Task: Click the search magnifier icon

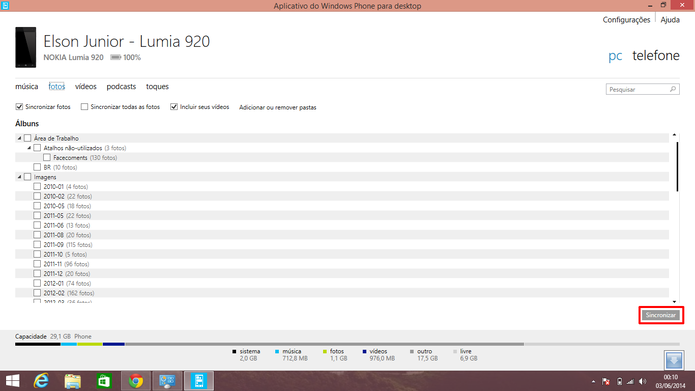Action: pos(673,89)
